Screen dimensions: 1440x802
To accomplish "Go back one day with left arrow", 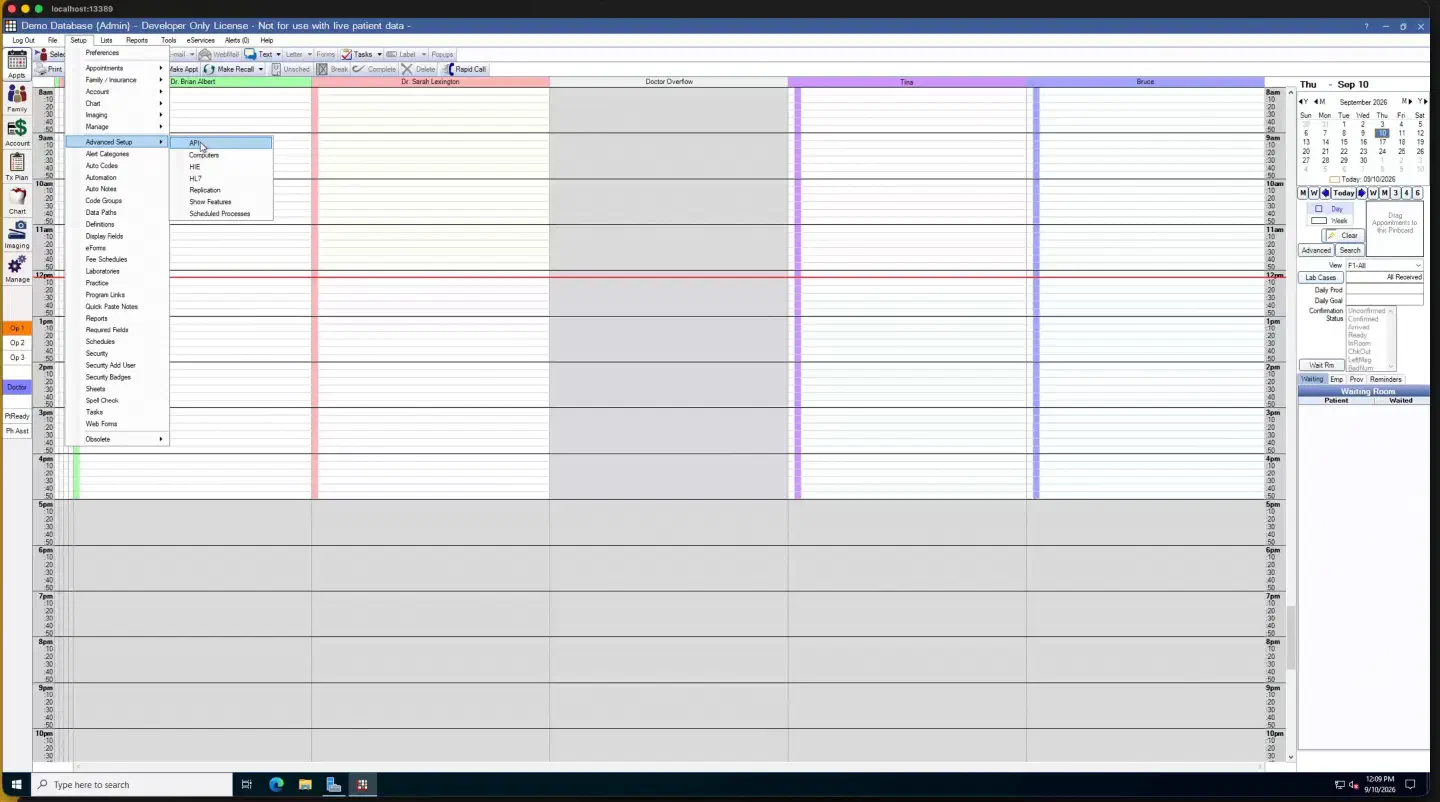I will point(1326,193).
